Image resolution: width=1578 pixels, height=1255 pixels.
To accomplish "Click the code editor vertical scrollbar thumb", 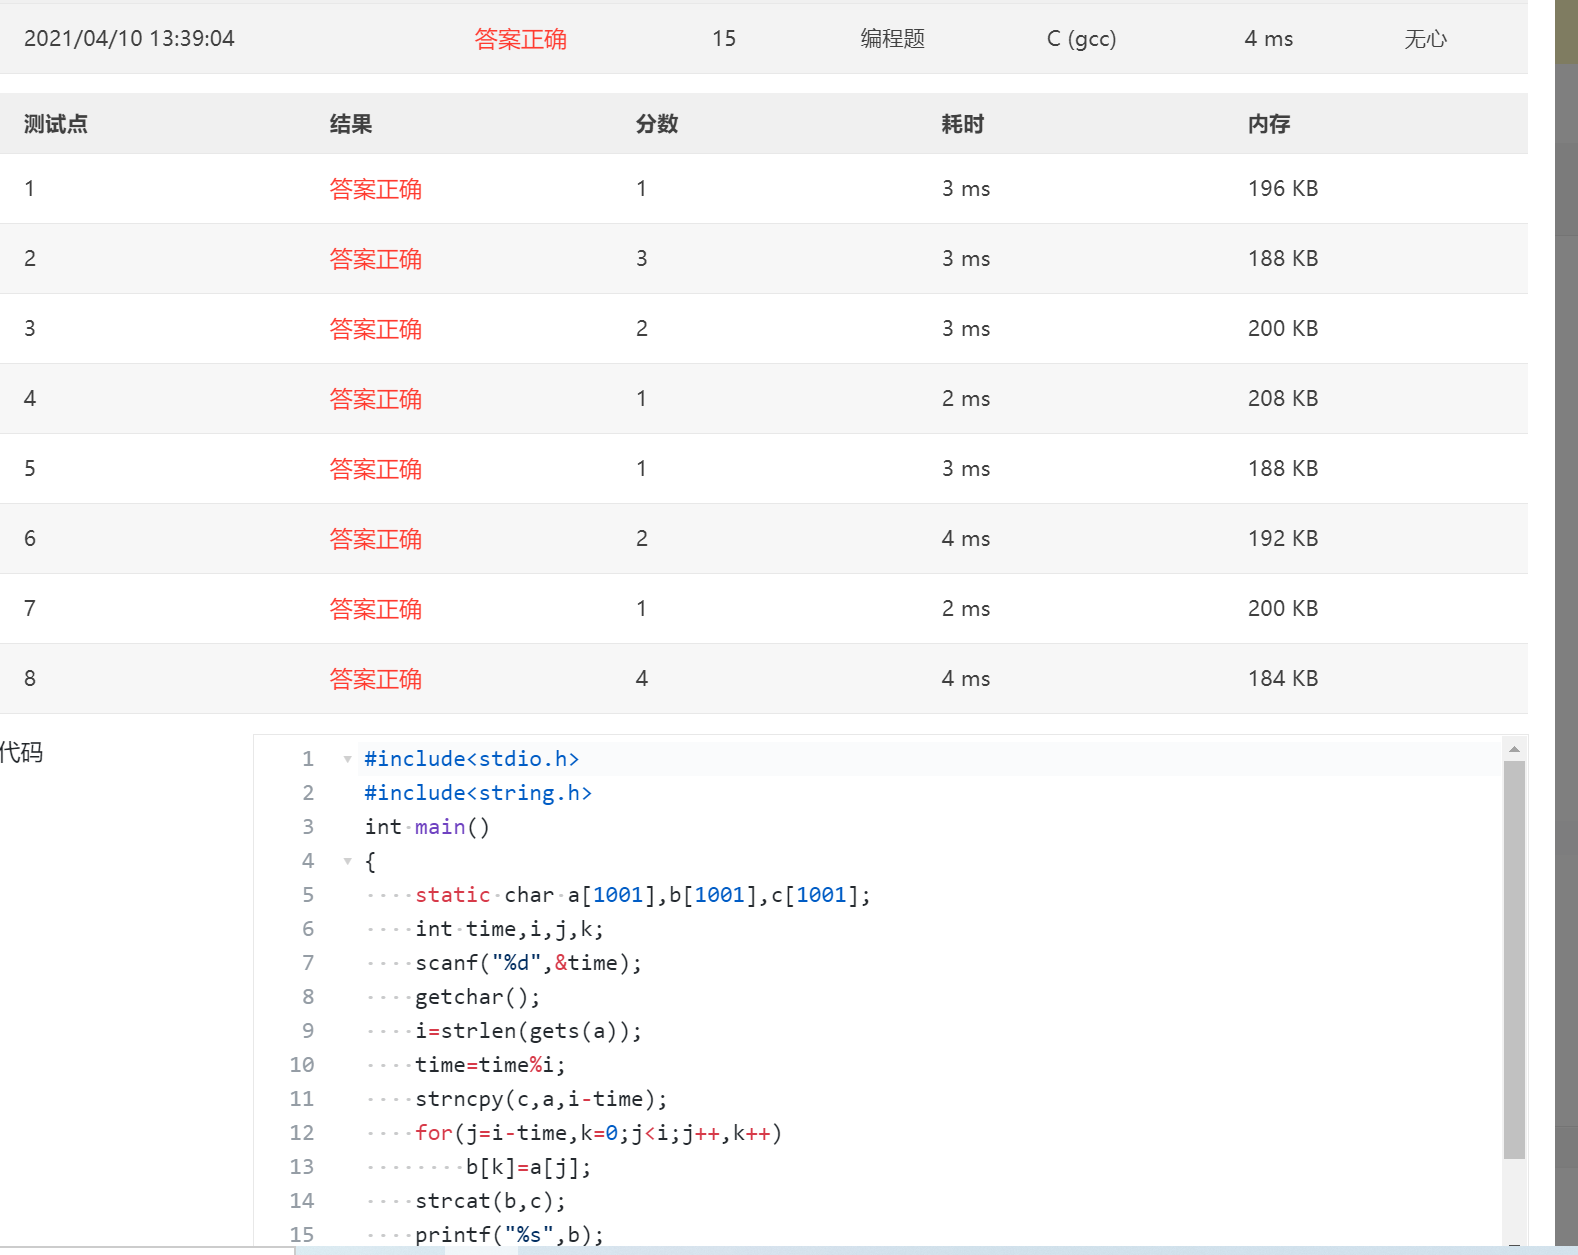I will point(1514,959).
